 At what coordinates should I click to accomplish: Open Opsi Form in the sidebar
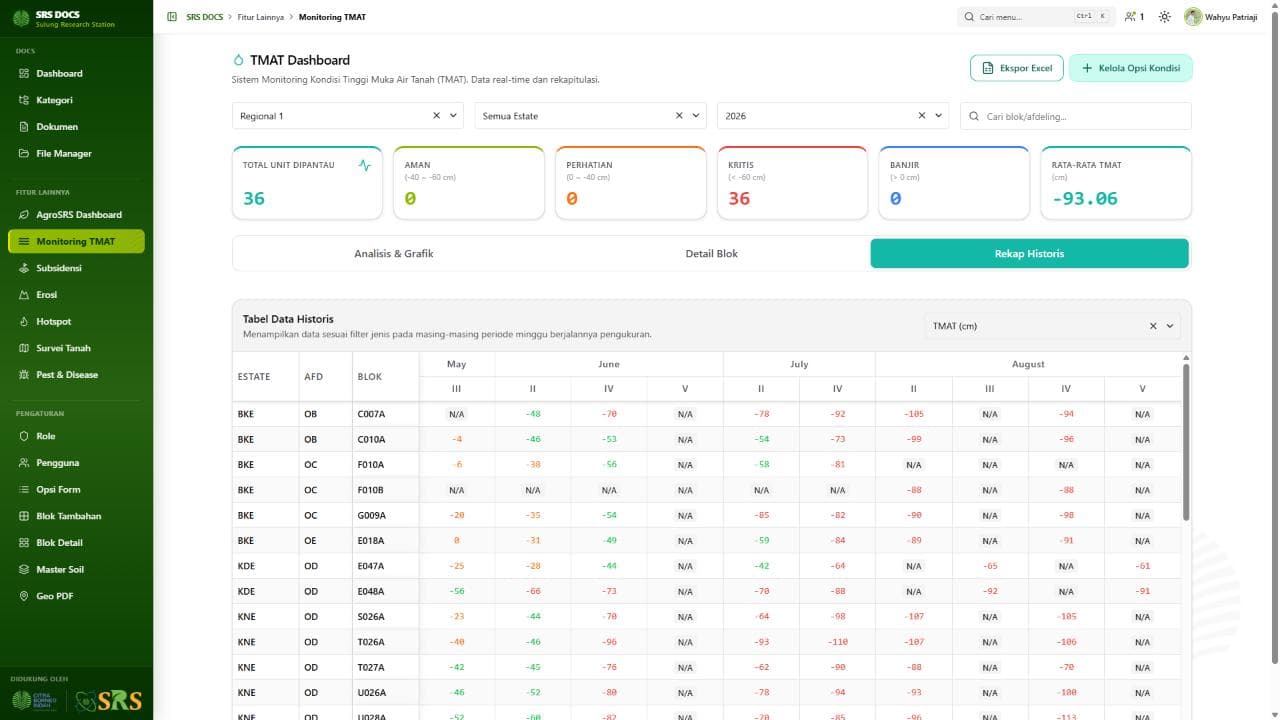pyautogui.click(x=76, y=490)
